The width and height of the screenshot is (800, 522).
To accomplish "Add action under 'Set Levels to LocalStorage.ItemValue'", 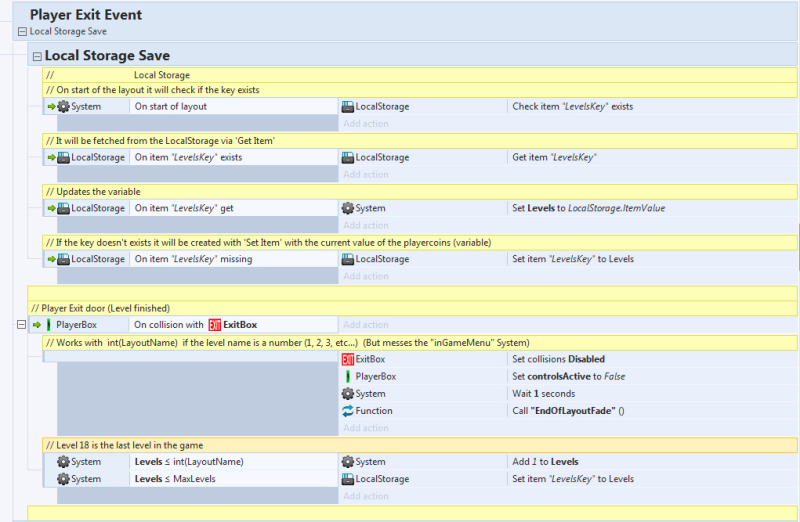I will 366,226.
